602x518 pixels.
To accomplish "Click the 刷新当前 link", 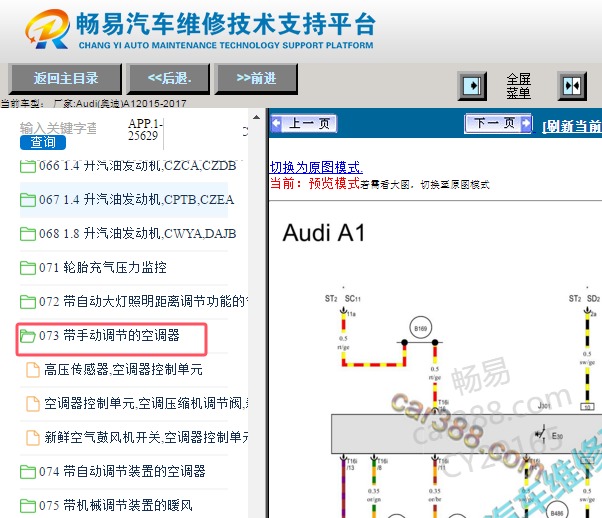I will tap(572, 126).
